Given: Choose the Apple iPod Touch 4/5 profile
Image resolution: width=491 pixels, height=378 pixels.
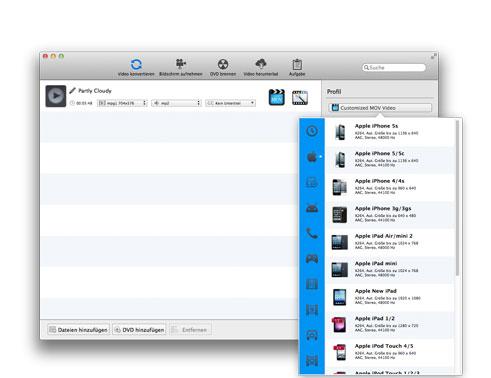Looking at the screenshot, I should pos(390,352).
